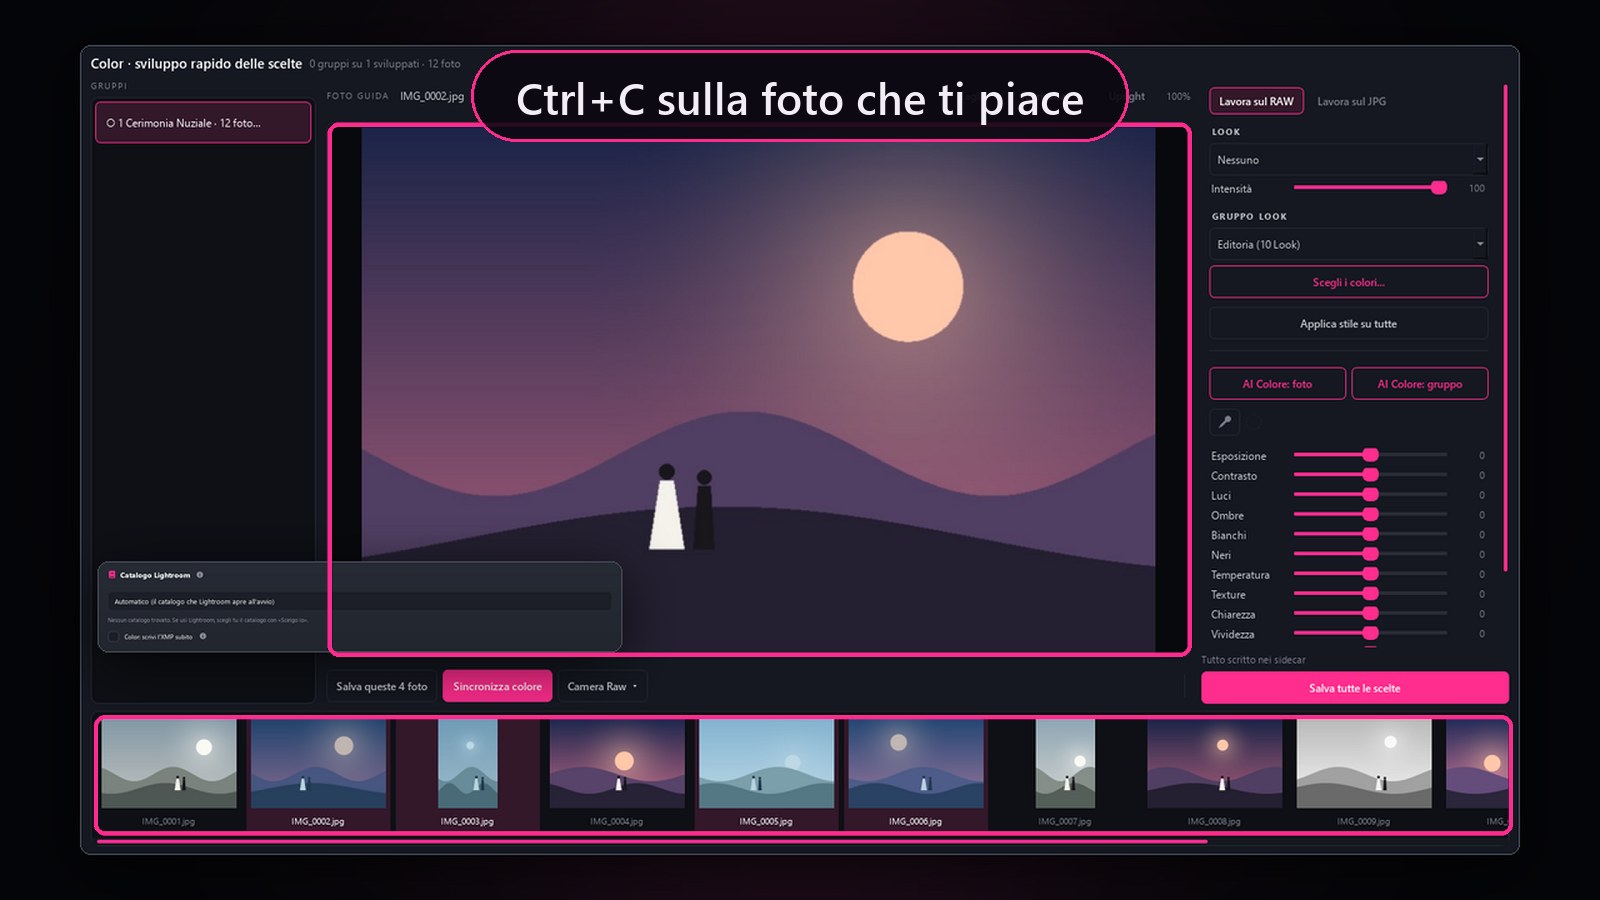Click the Esposizione slider handle

point(1370,455)
